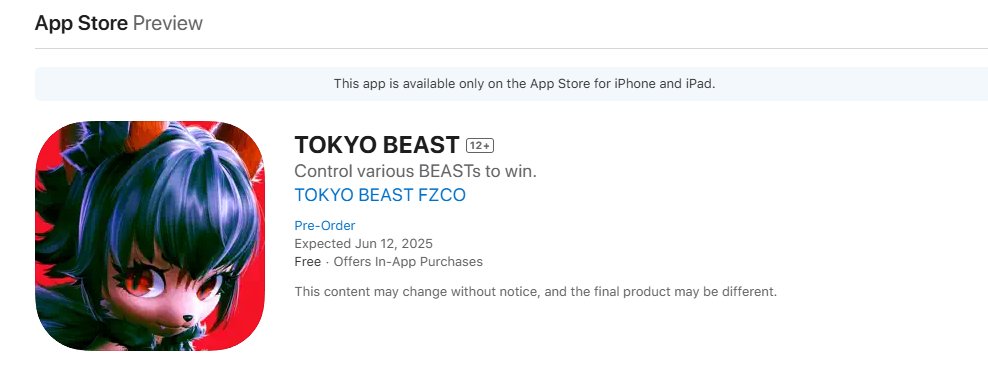Open the TOKYO BEAST FZCO developer page
This screenshot has width=988, height=374.
380,195
